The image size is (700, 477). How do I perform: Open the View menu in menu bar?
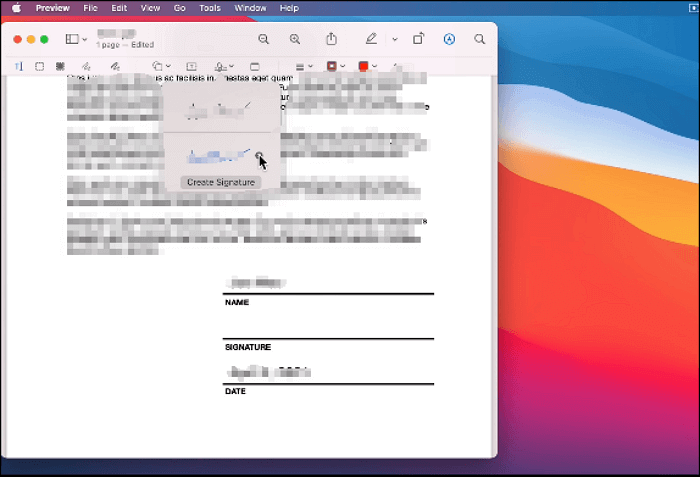tap(150, 8)
